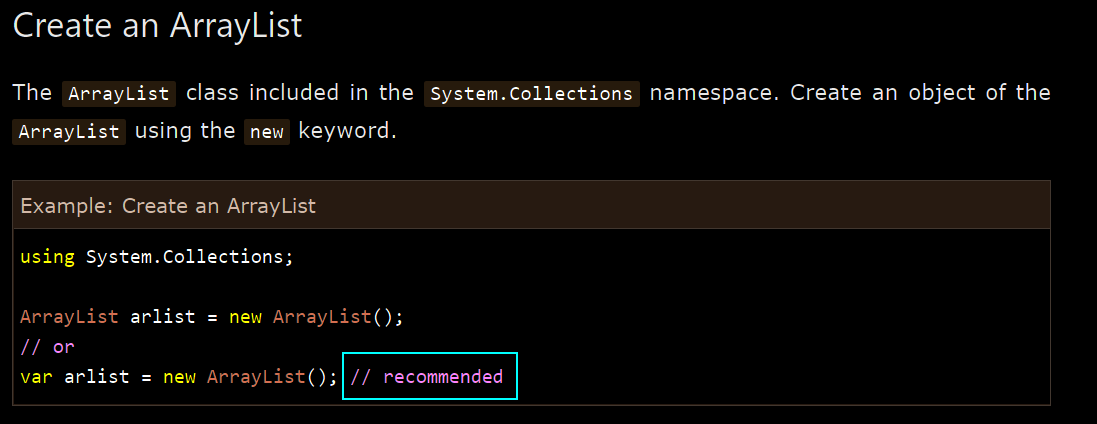
Task: Click the inline ArrayList code after "The"
Action: click(119, 94)
